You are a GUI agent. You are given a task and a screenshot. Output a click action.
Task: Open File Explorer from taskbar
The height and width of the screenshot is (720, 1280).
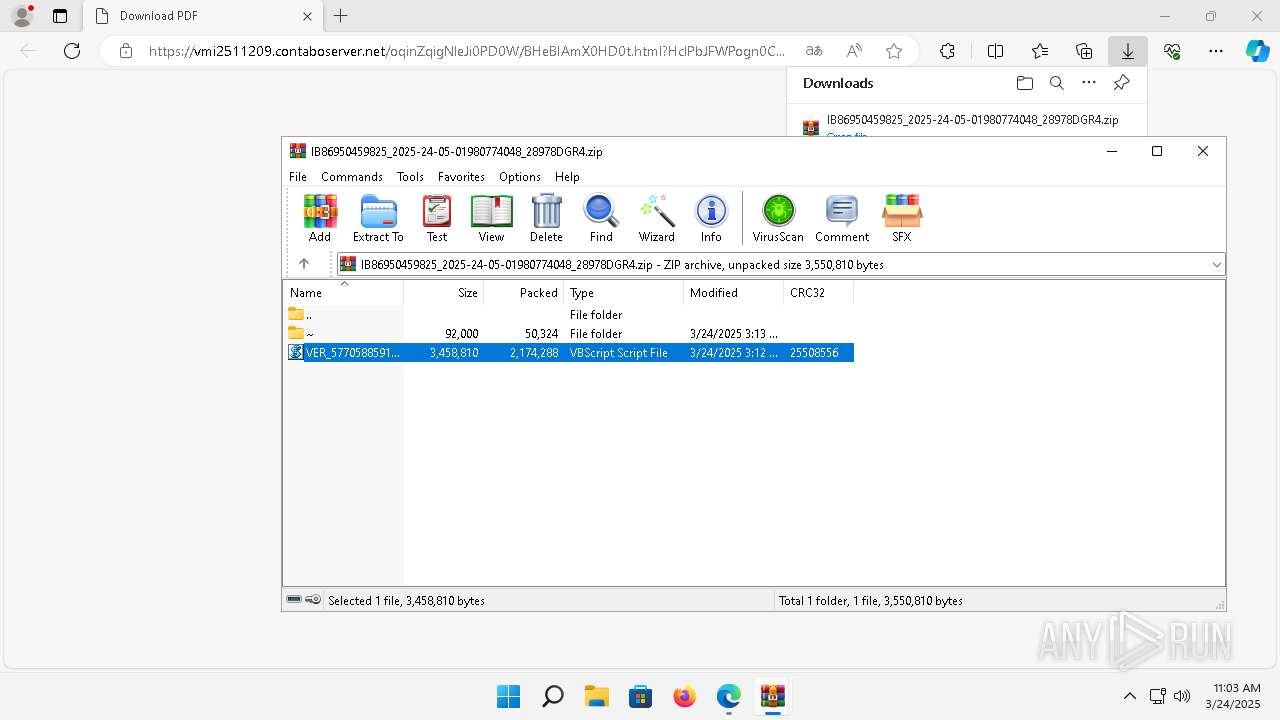pos(596,696)
